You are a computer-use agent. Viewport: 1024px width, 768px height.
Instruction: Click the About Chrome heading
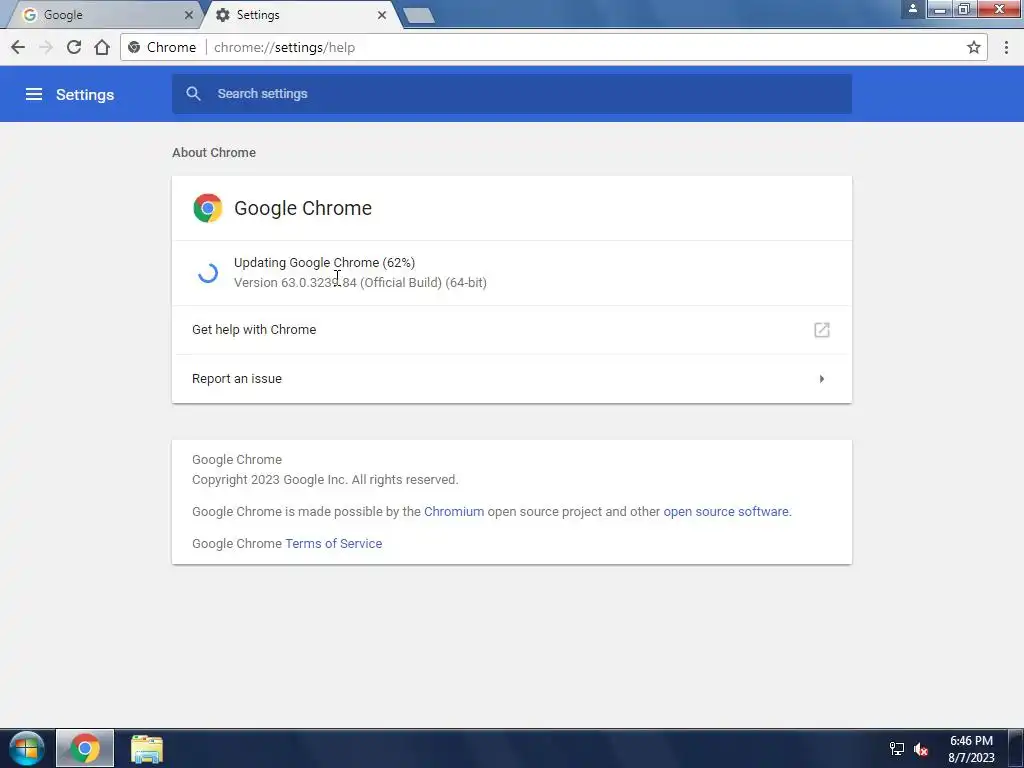coord(214,152)
